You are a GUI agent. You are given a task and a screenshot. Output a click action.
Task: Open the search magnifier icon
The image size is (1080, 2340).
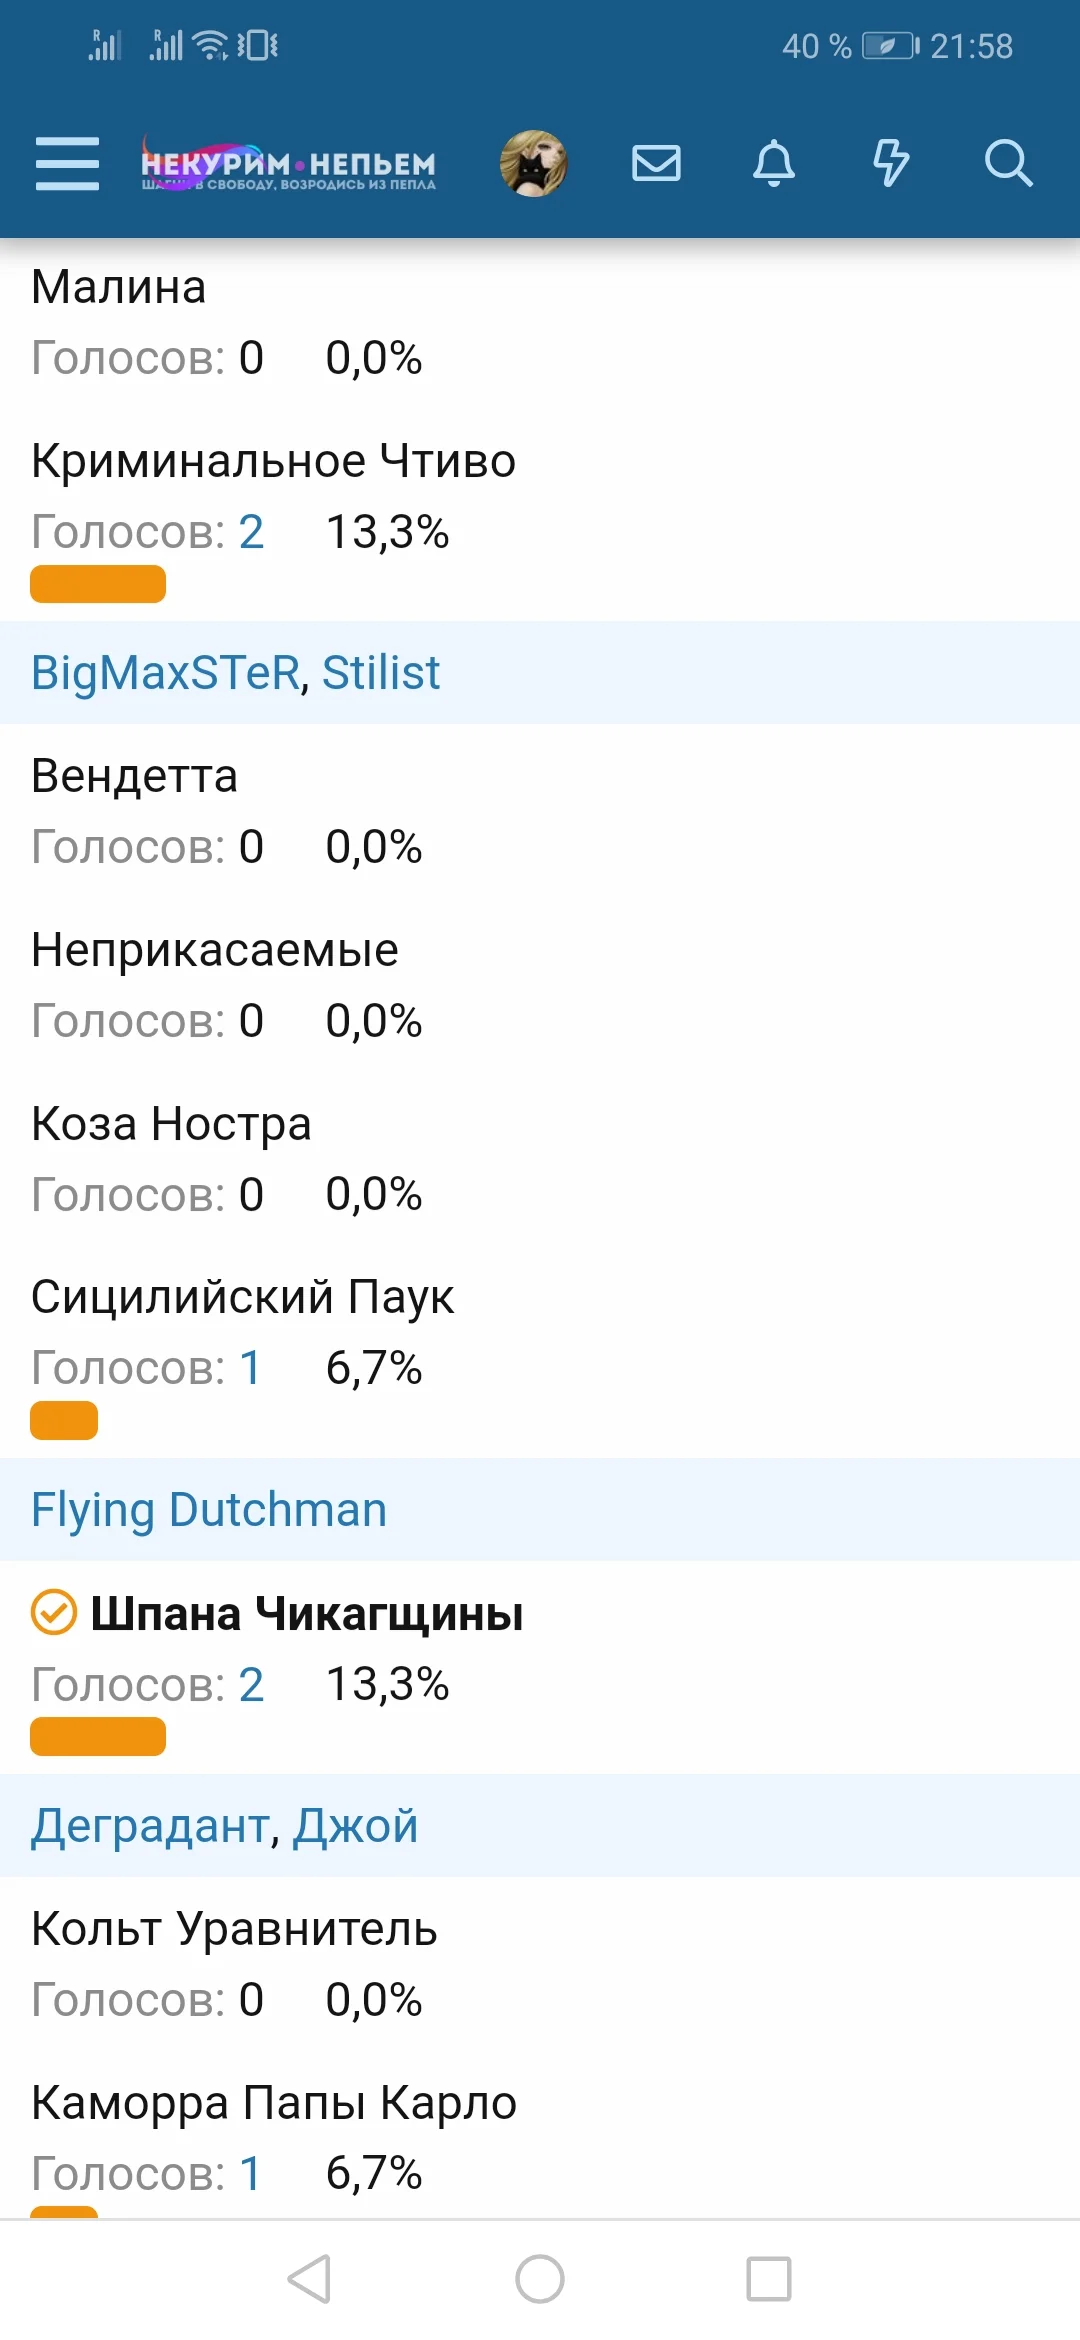pyautogui.click(x=1007, y=163)
